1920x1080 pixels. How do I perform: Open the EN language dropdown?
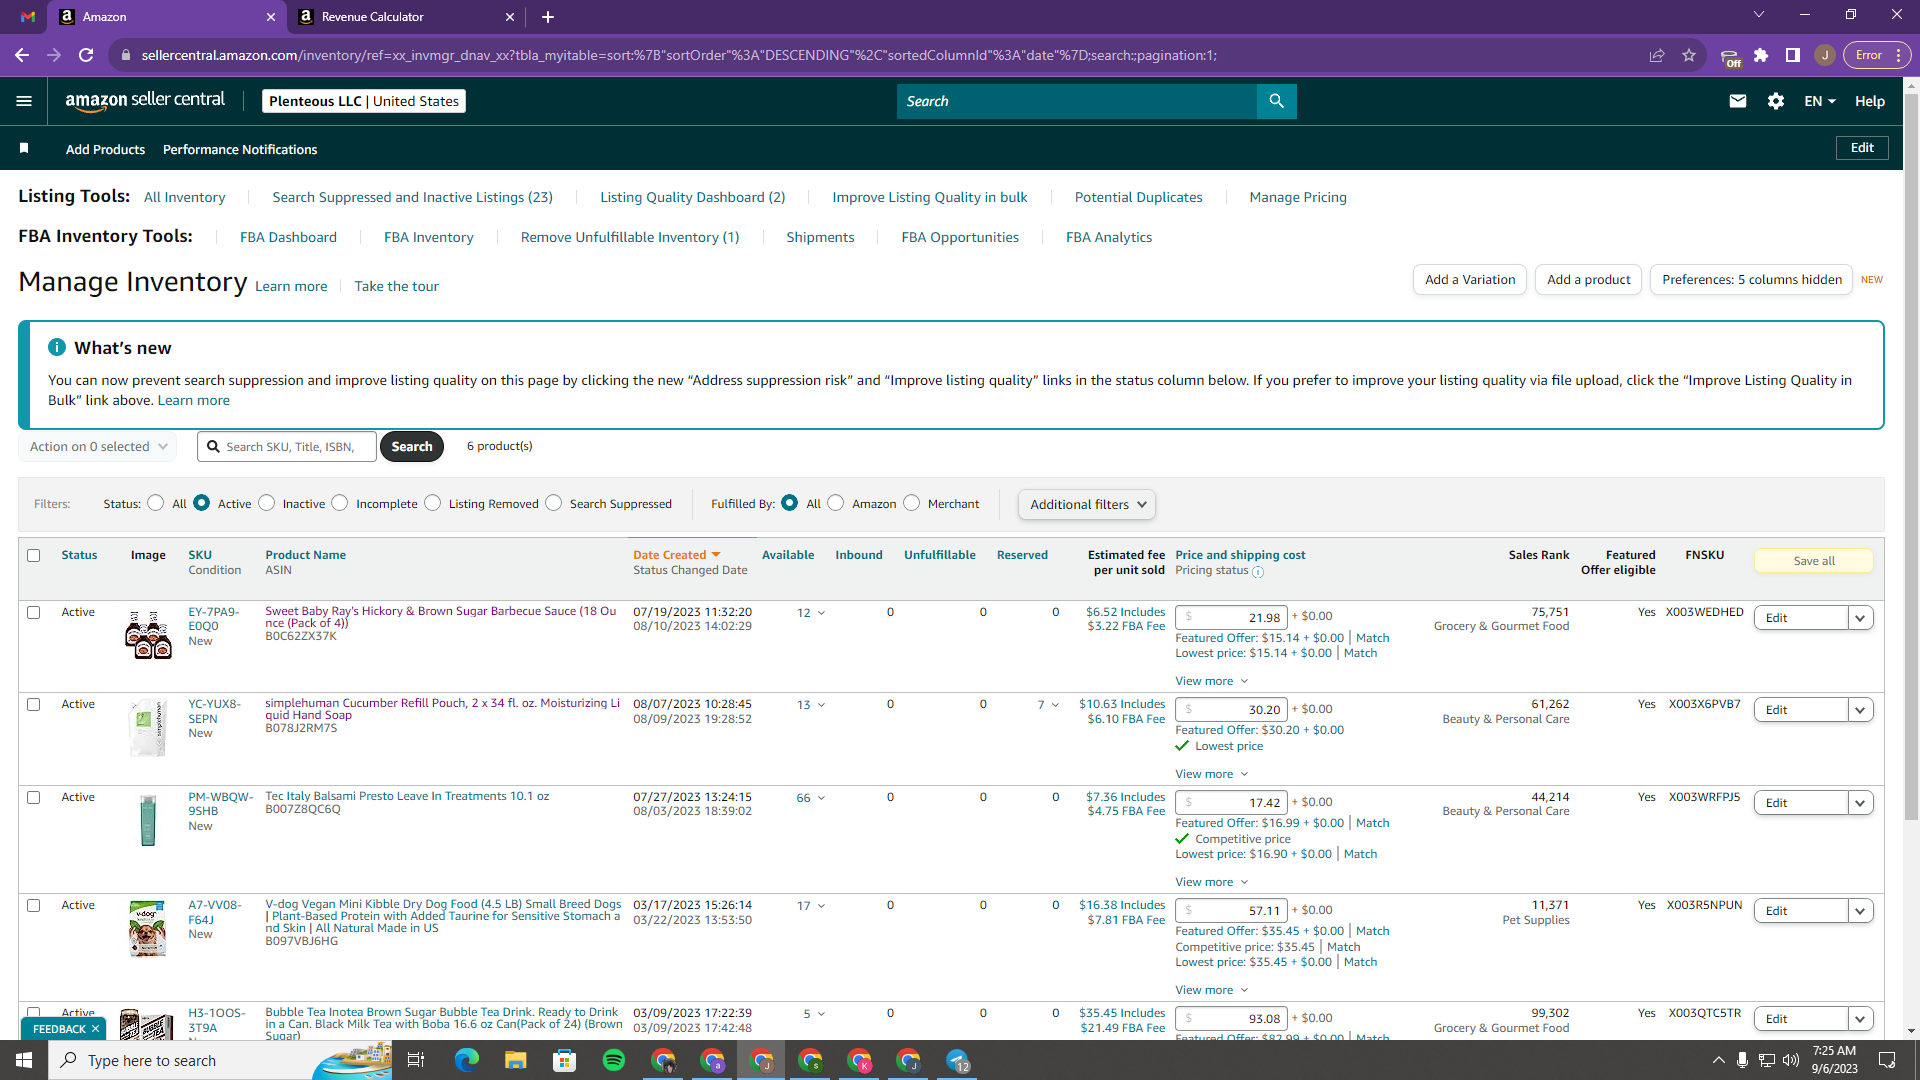(x=1820, y=101)
